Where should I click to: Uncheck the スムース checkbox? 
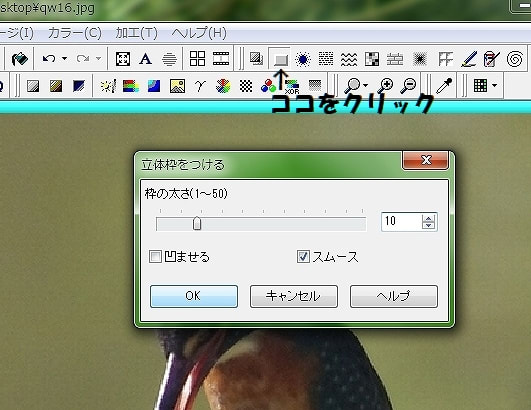303,257
